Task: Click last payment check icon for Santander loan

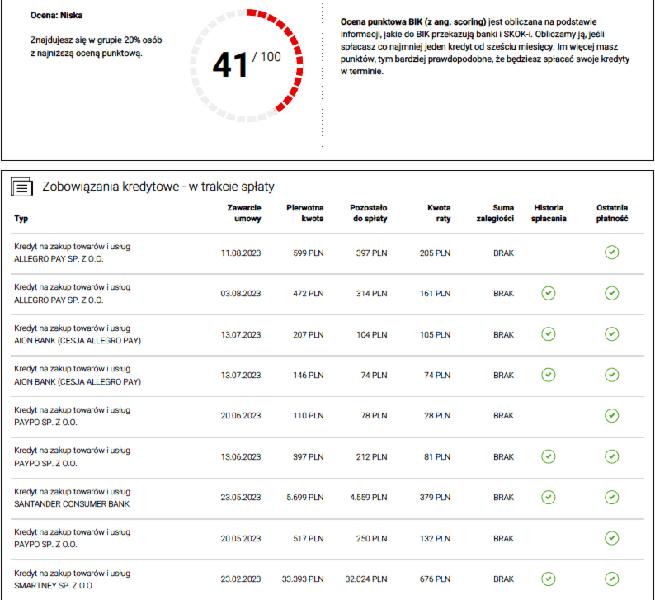Action: coord(612,497)
